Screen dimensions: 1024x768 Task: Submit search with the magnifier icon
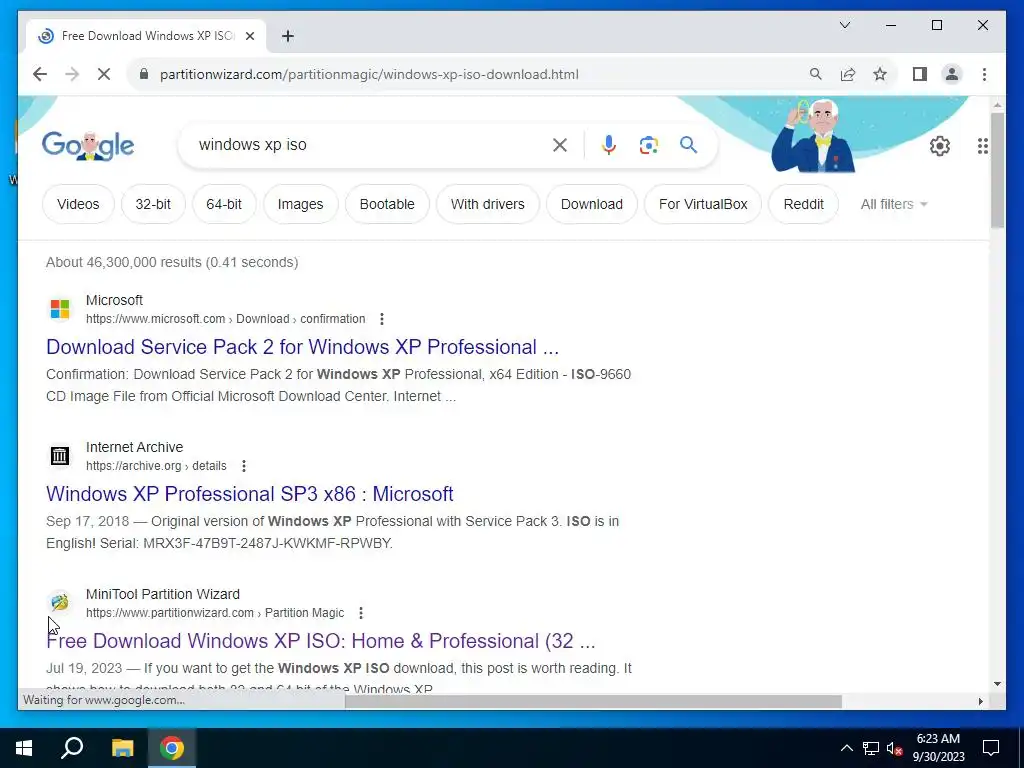coord(688,144)
